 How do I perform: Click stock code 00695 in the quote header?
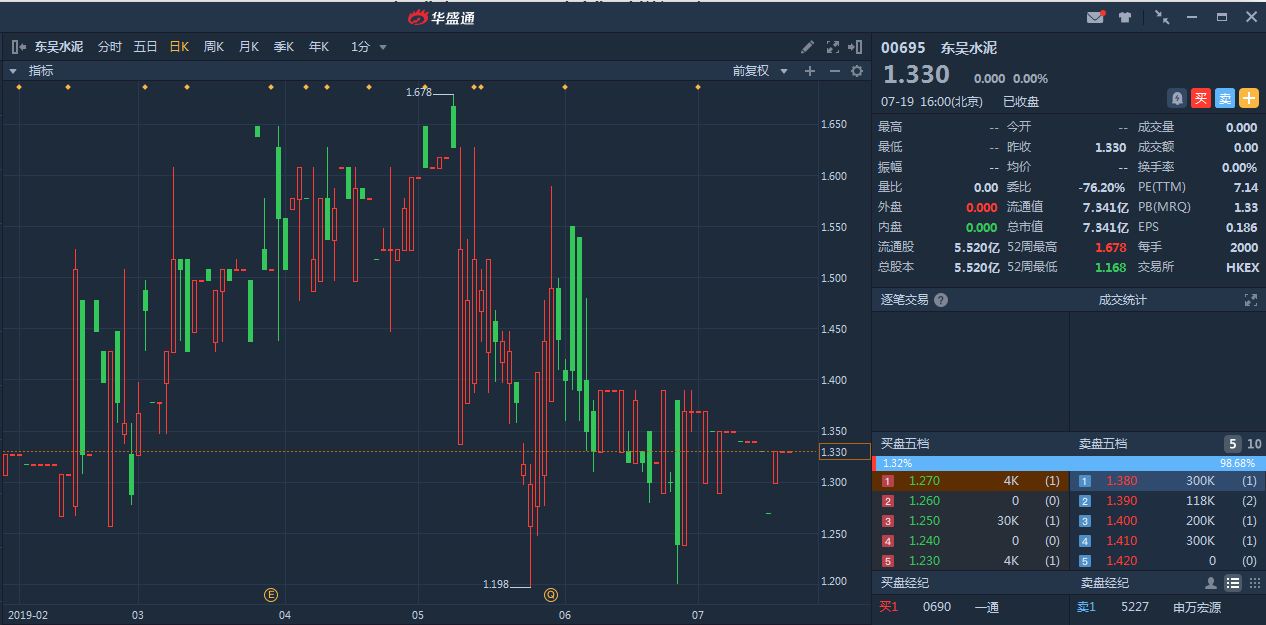(903, 48)
